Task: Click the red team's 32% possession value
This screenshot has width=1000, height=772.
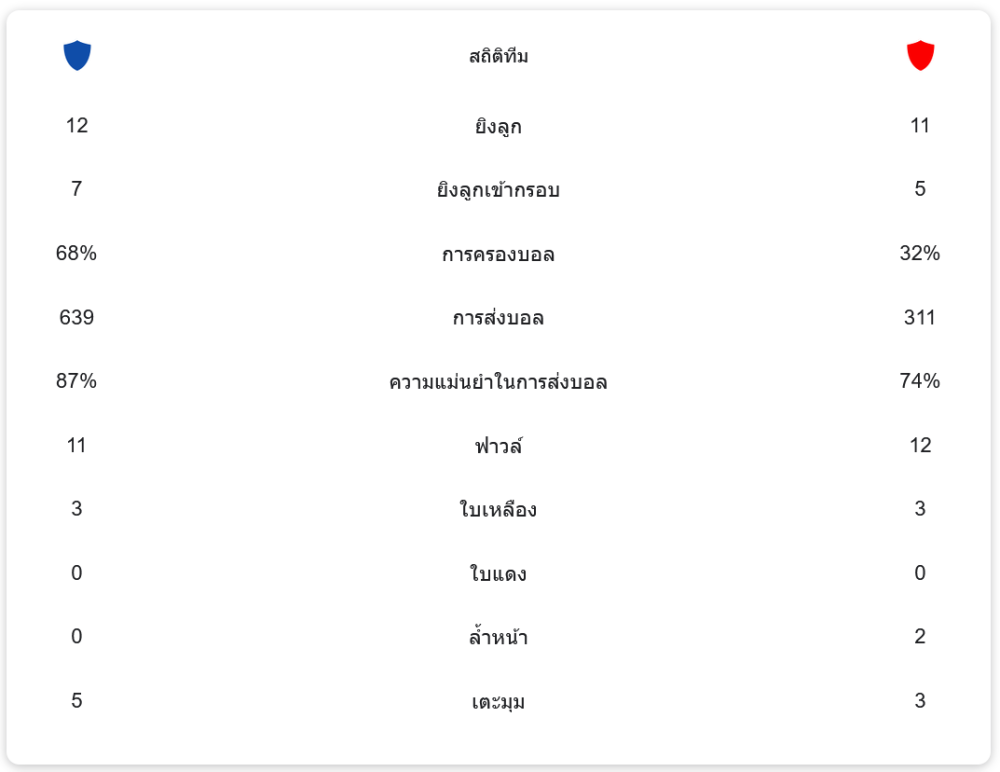Action: [x=920, y=253]
